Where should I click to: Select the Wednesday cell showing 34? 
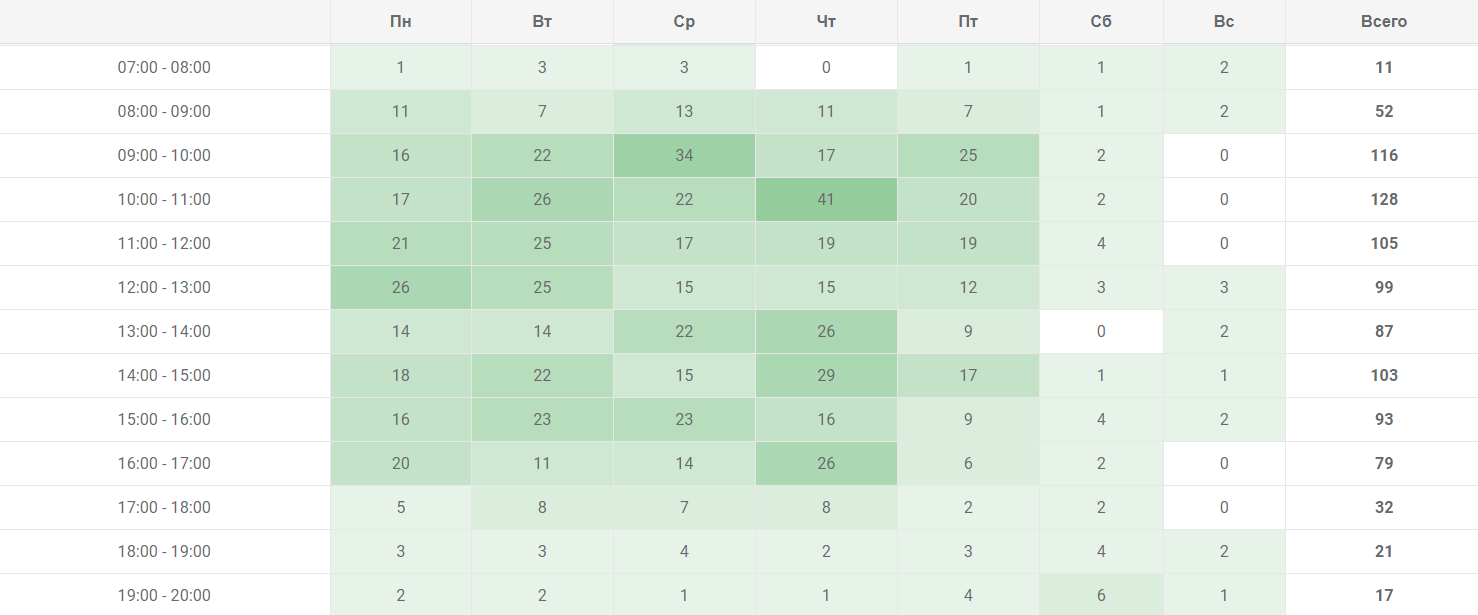pos(684,156)
